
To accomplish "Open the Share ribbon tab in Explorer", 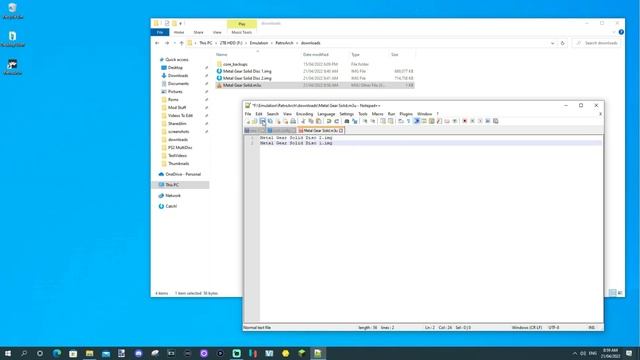I will (198, 32).
